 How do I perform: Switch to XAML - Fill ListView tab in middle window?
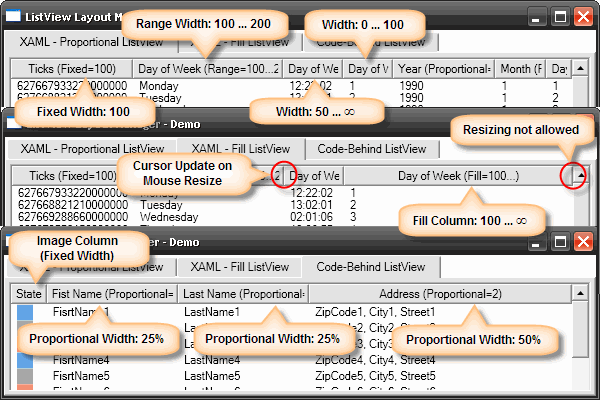pyautogui.click(x=238, y=148)
